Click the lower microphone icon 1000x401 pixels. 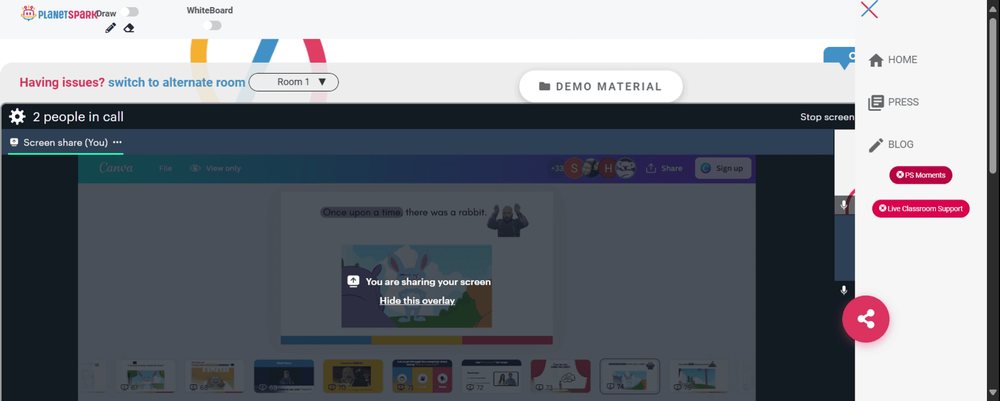point(844,290)
